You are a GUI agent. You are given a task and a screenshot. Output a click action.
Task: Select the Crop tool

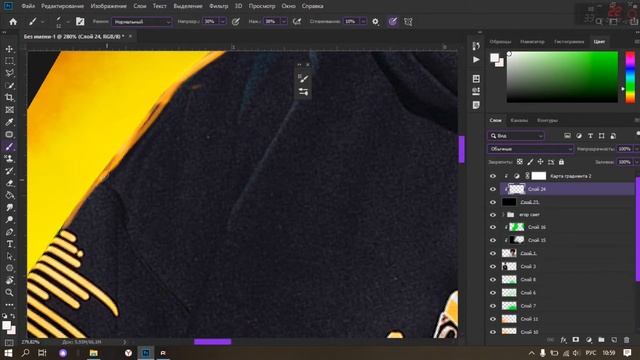tap(9, 98)
